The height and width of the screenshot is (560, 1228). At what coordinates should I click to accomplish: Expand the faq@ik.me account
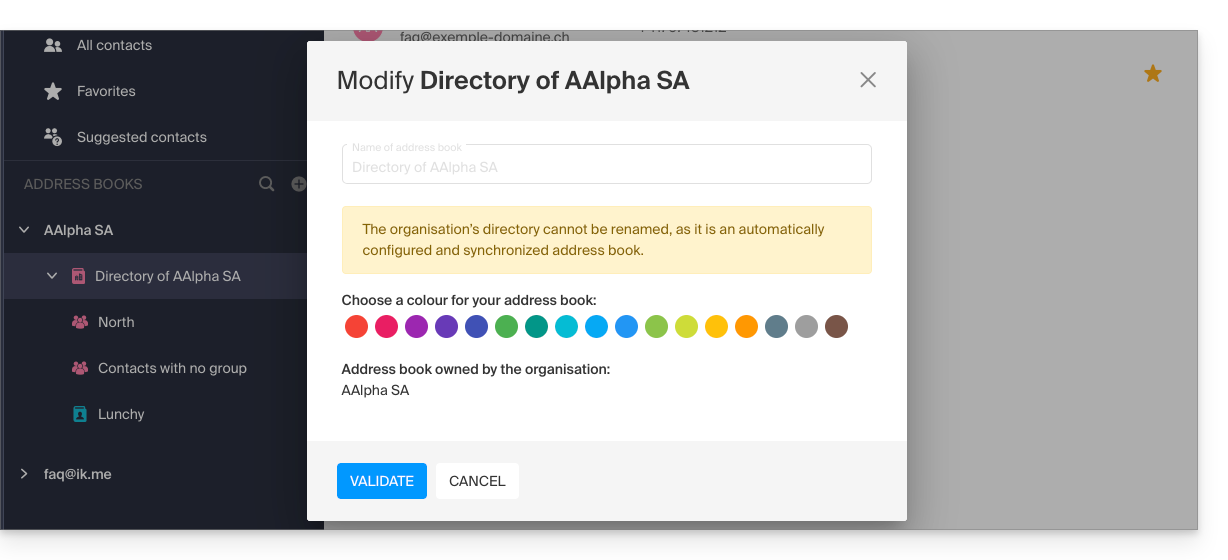click(x=24, y=474)
